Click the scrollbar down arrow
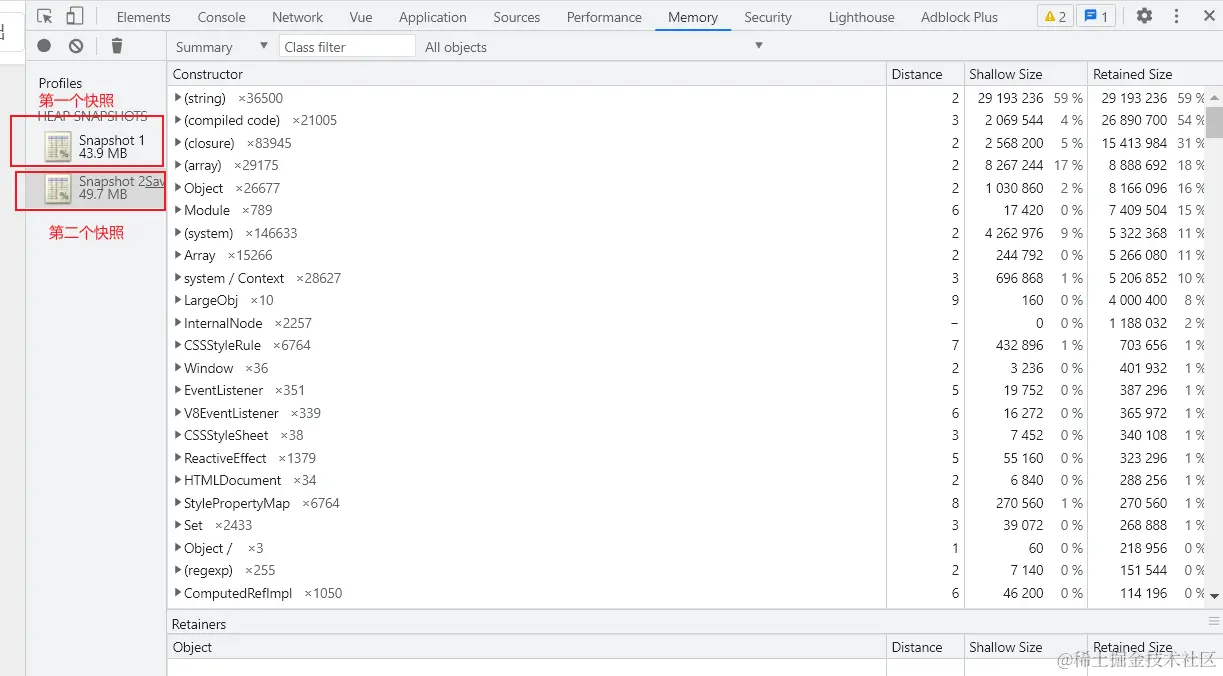This screenshot has width=1223, height=676. point(1215,596)
